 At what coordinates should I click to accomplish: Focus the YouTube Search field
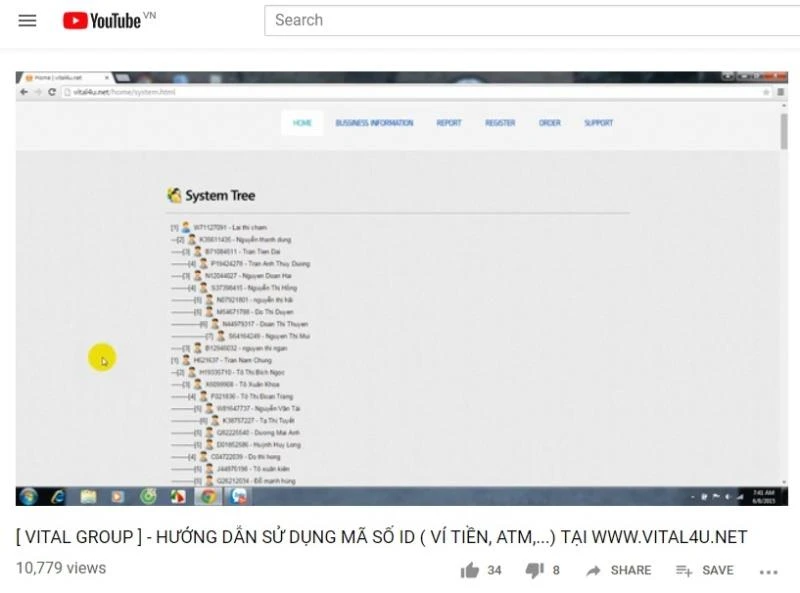point(532,20)
